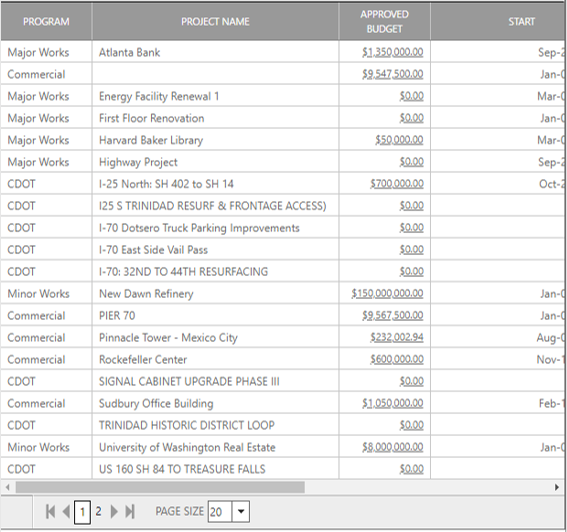This screenshot has height=532, width=567.
Task: Open $0.00 budget for Energy Facility Renewal 1
Action: 412,96
